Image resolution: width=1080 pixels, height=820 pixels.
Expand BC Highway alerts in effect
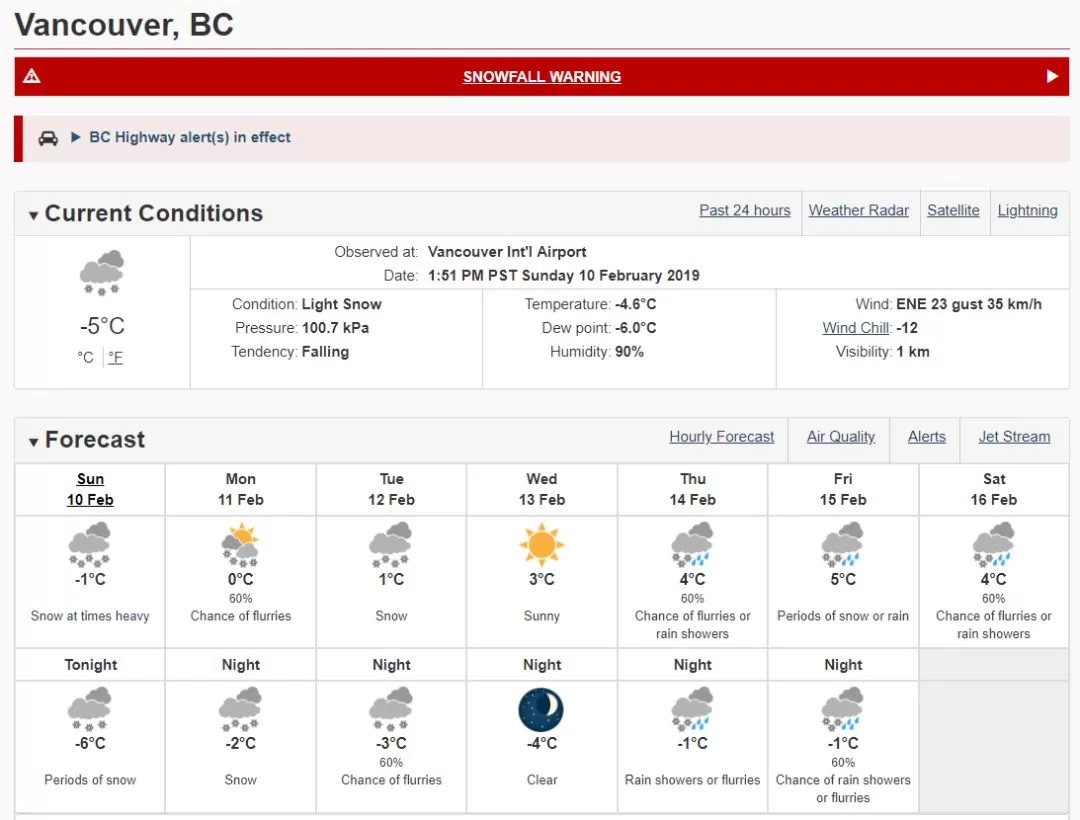click(x=189, y=137)
